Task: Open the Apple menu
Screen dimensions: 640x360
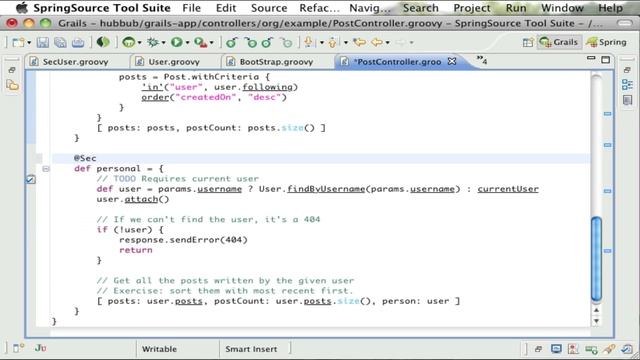Action: tap(21, 7)
